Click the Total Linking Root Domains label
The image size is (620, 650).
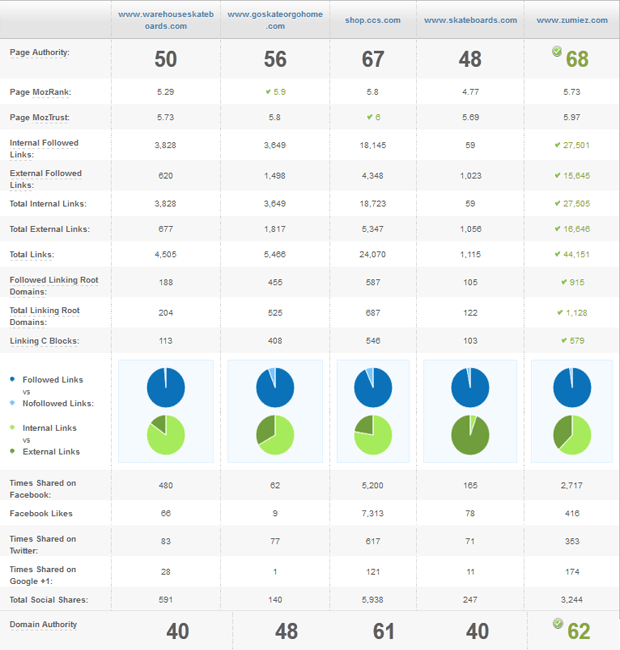tap(44, 316)
